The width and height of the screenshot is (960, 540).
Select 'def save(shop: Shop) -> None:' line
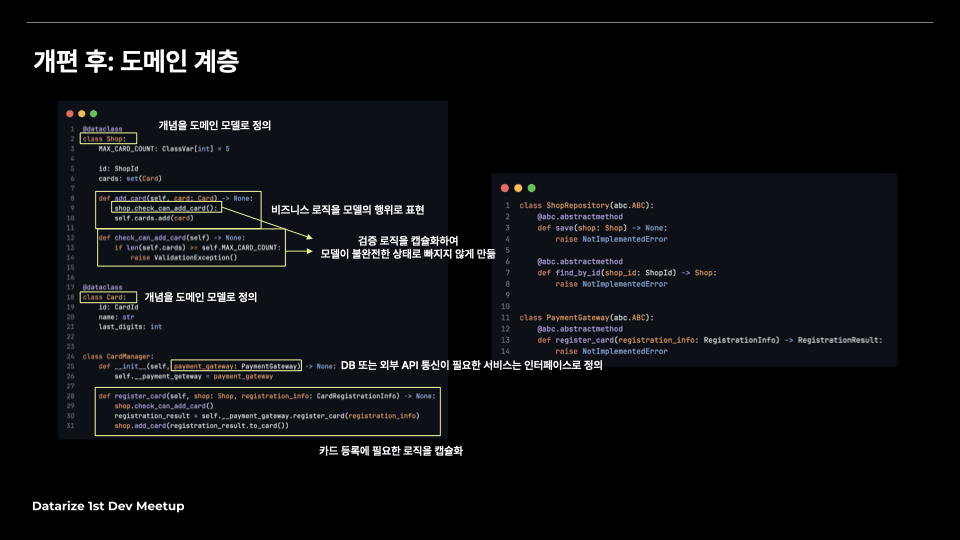[x=602, y=228]
